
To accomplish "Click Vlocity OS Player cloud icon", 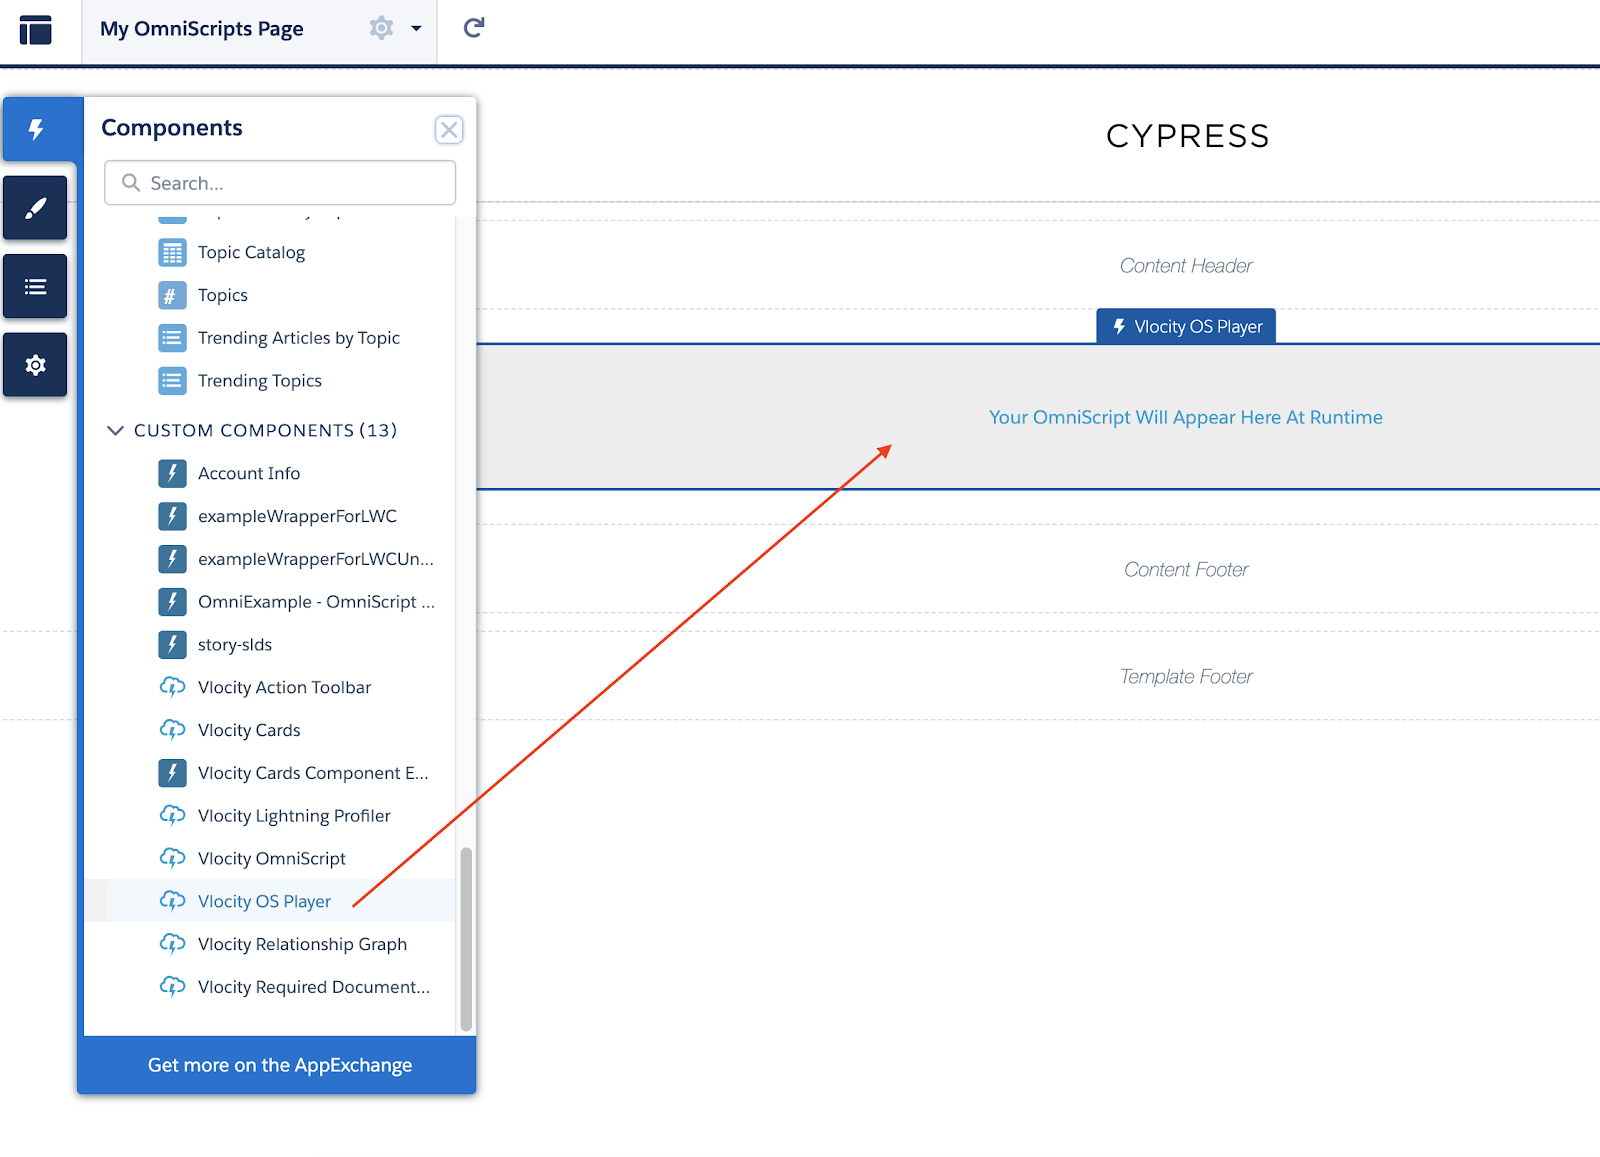I will [172, 902].
